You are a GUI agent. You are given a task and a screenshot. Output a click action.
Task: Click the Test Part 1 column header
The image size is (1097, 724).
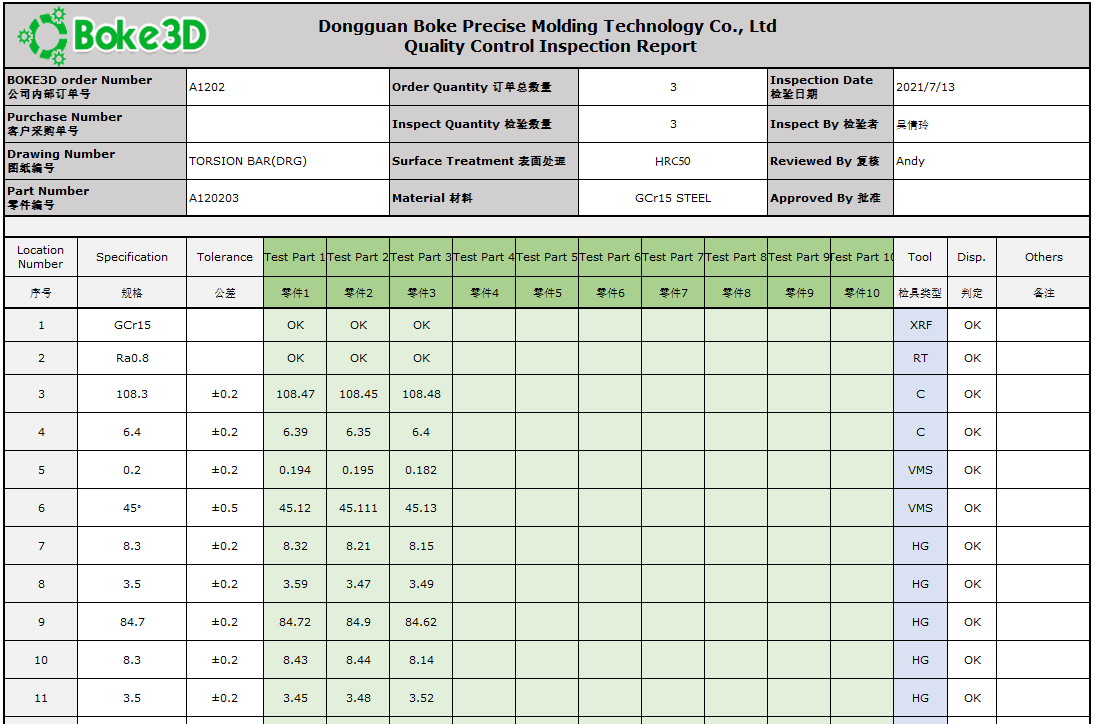[295, 257]
